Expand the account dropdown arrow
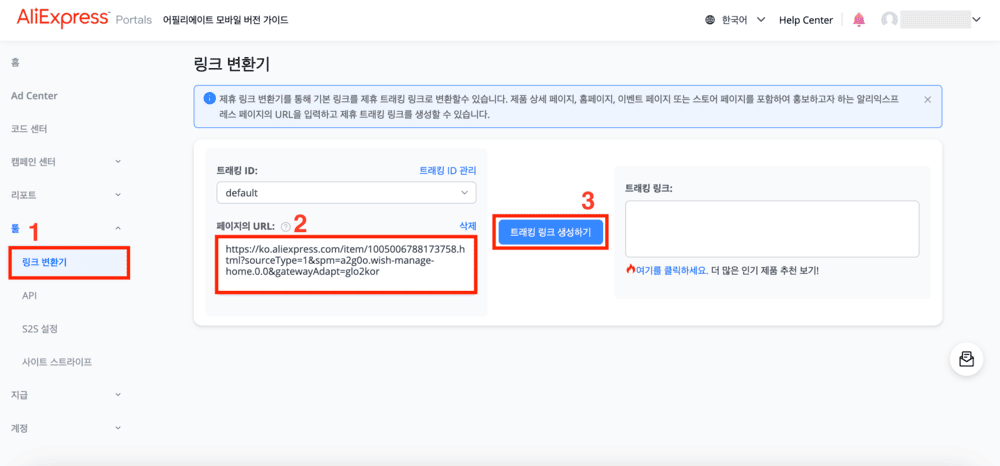This screenshot has height=466, width=1000. pos(976,20)
